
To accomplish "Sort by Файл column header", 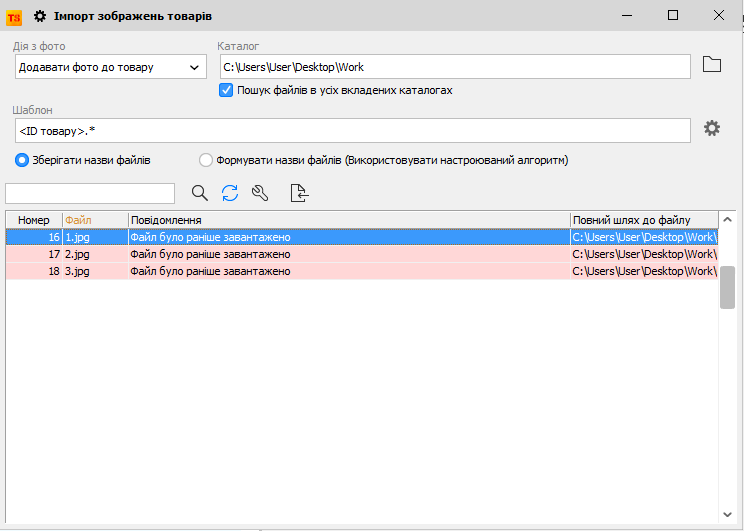I will tap(95, 220).
